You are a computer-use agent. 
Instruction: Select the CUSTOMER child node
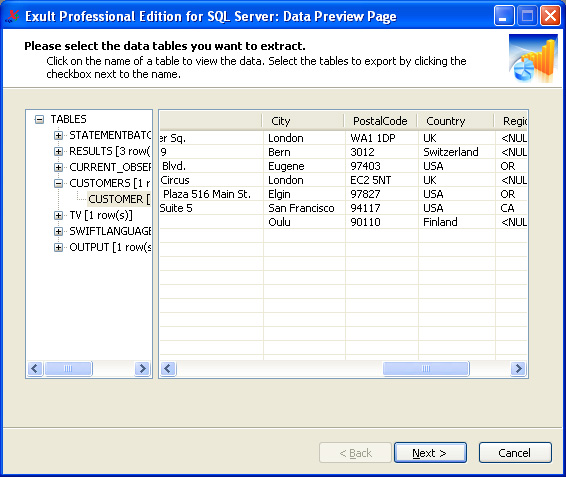tap(119, 199)
